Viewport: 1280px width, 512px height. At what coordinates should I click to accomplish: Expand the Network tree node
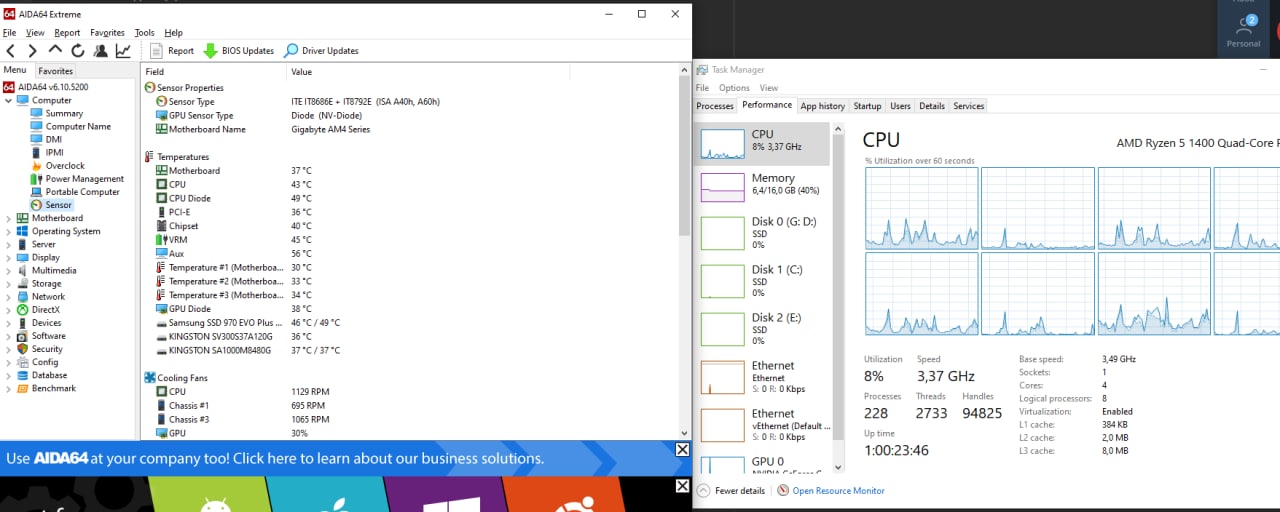point(9,296)
